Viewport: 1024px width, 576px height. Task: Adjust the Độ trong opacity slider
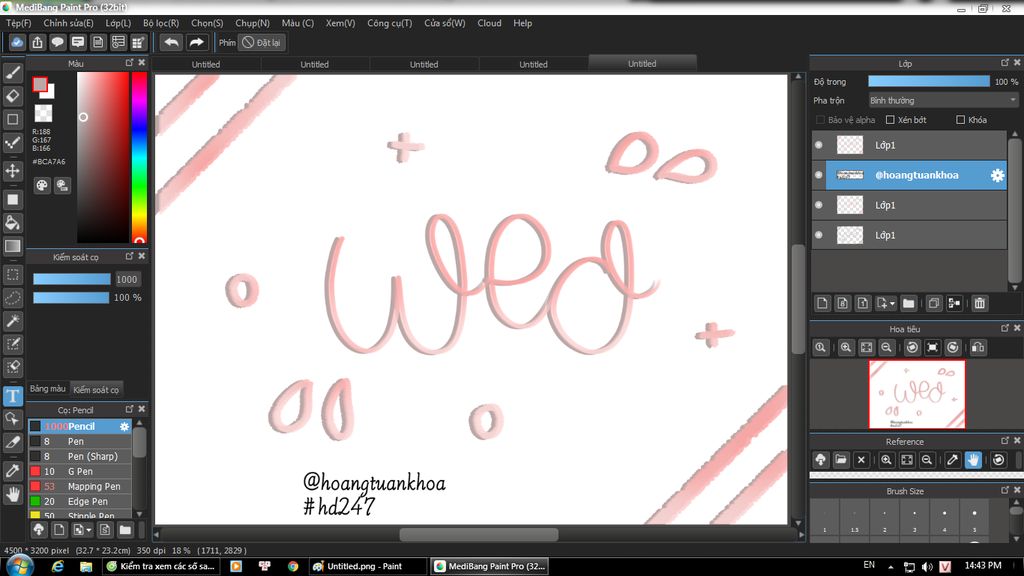coord(929,82)
